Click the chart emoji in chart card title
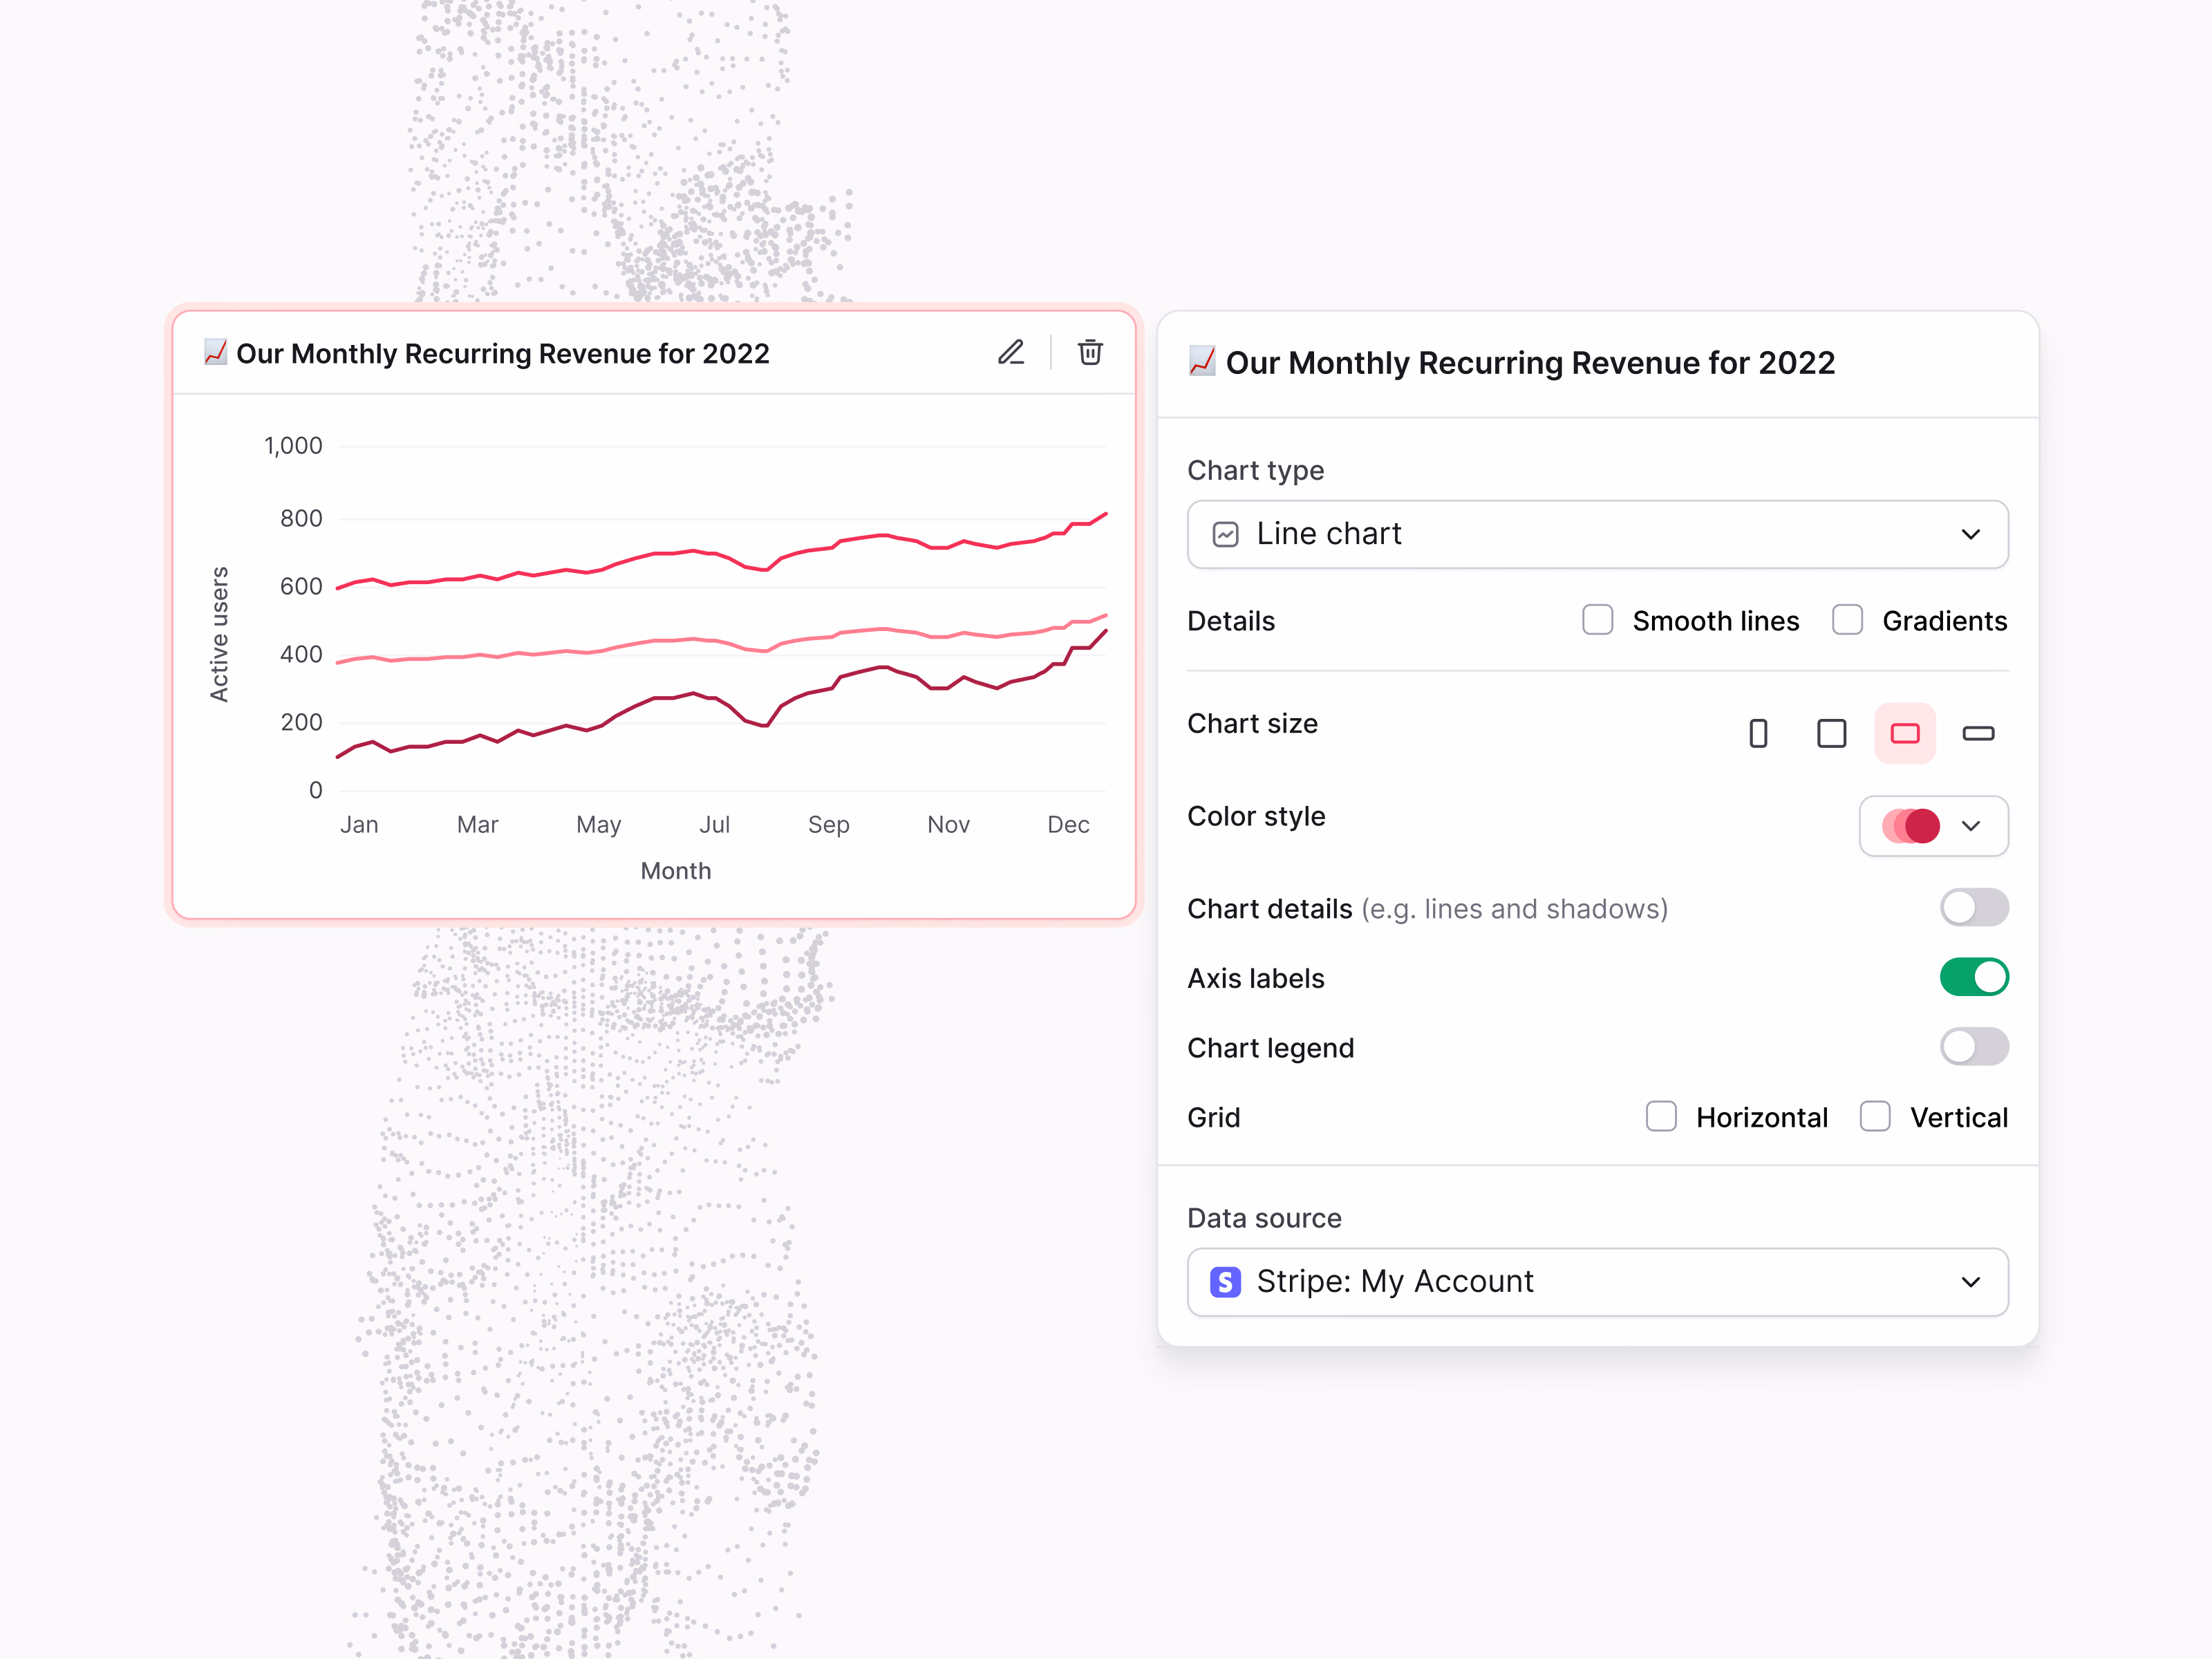The width and height of the screenshot is (2212, 1659). point(215,352)
